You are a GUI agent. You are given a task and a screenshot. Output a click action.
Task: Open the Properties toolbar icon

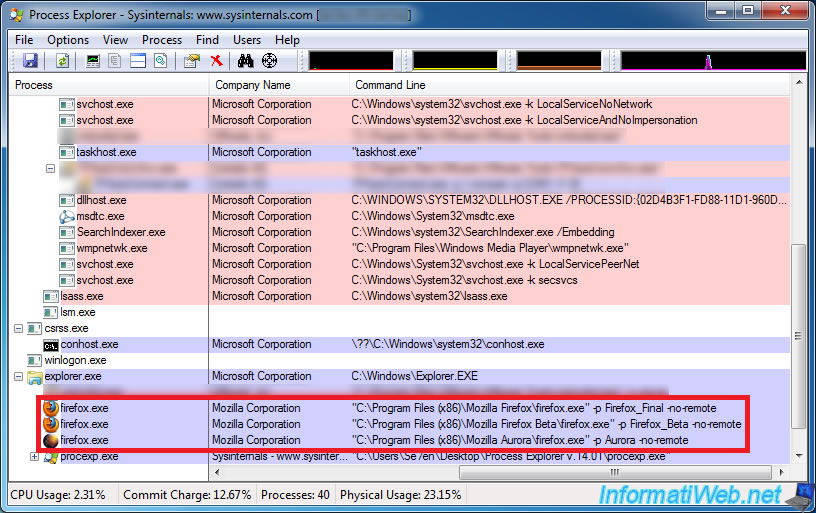192,61
